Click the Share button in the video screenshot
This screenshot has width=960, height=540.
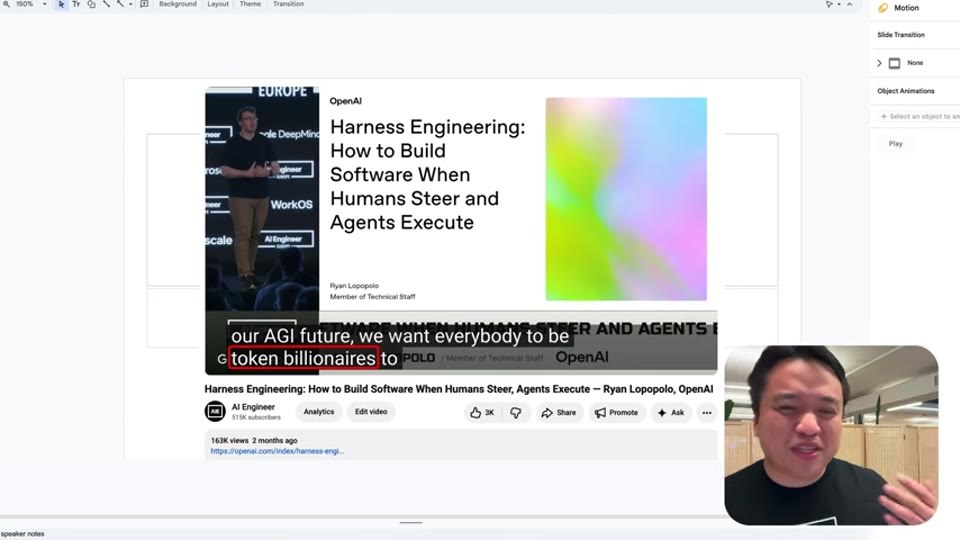pos(558,413)
